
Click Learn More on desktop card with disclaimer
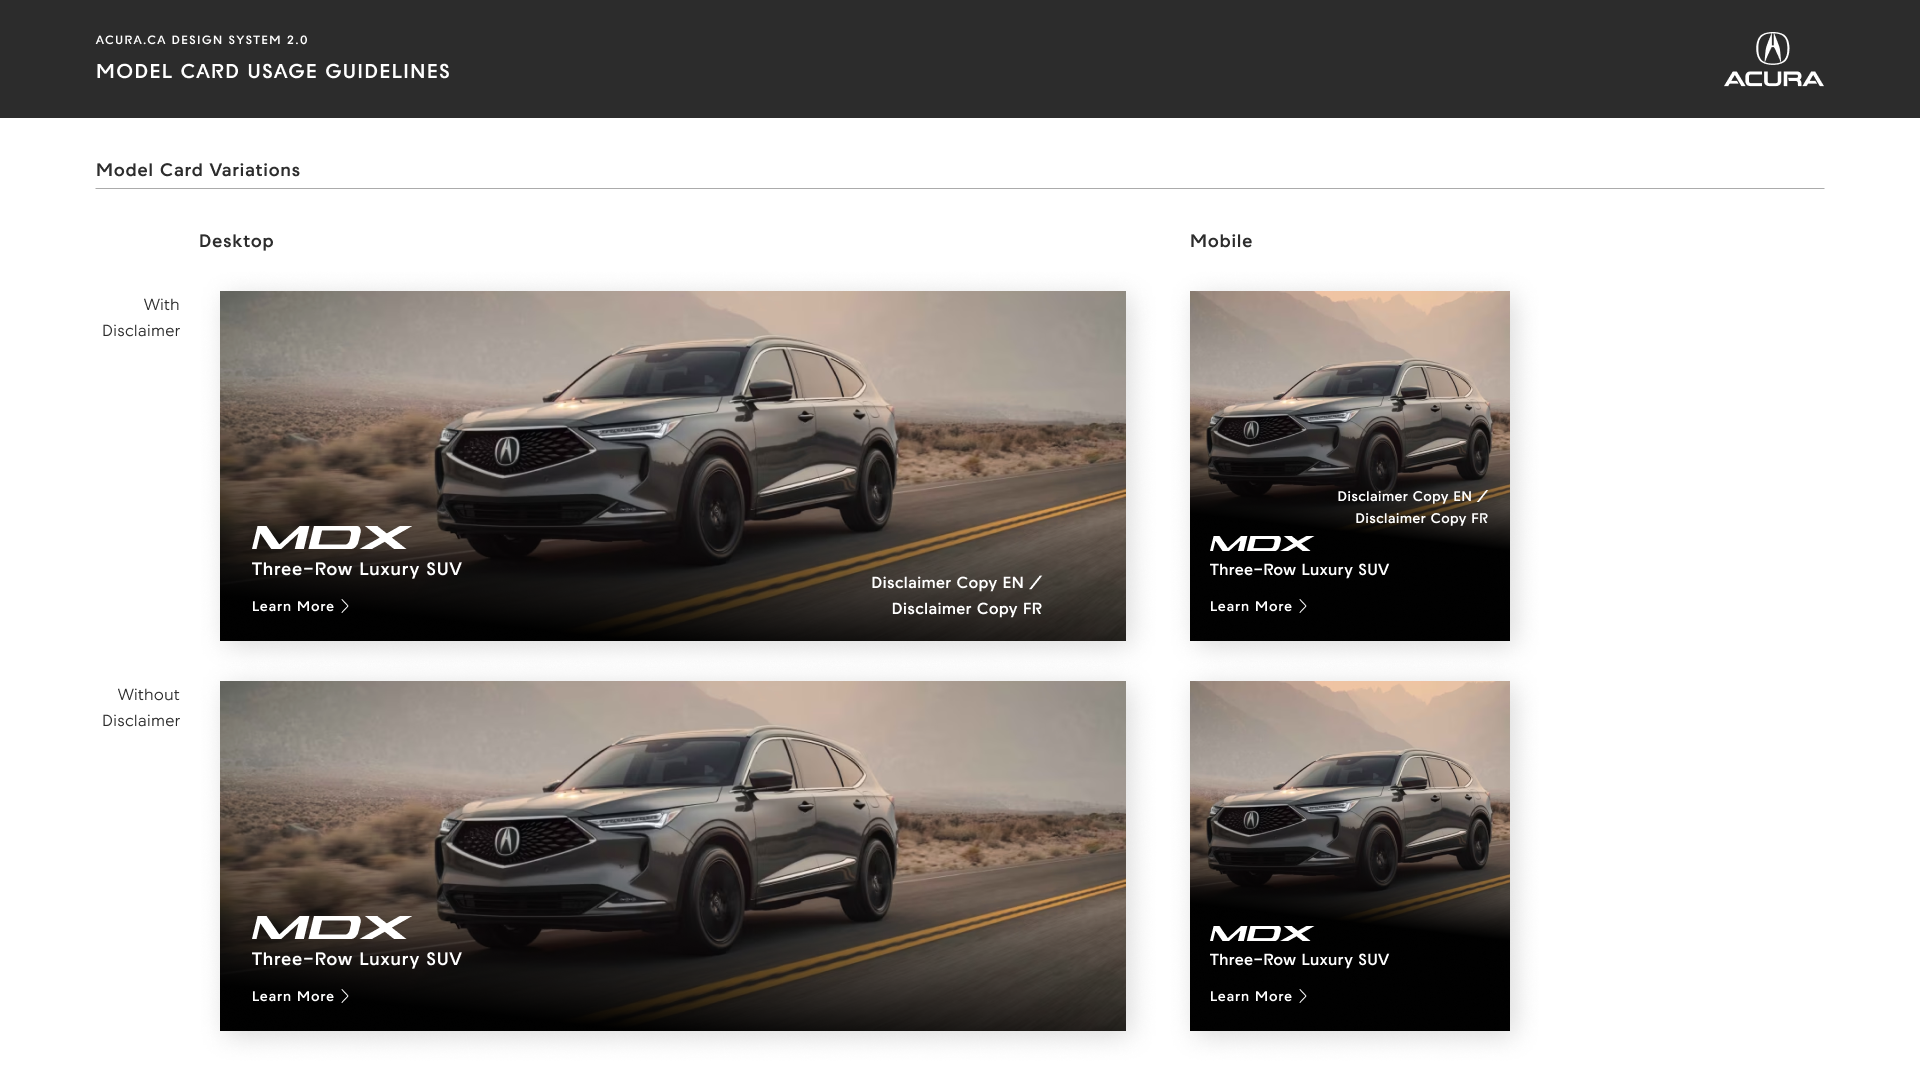coord(300,606)
